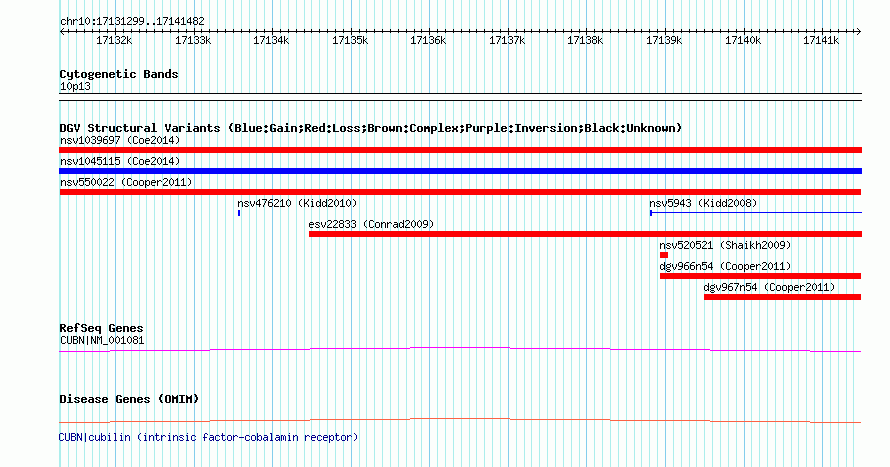Click the nsv1039697 (Coe2014) red loss bar
This screenshot has height=467, width=890.
point(460,150)
